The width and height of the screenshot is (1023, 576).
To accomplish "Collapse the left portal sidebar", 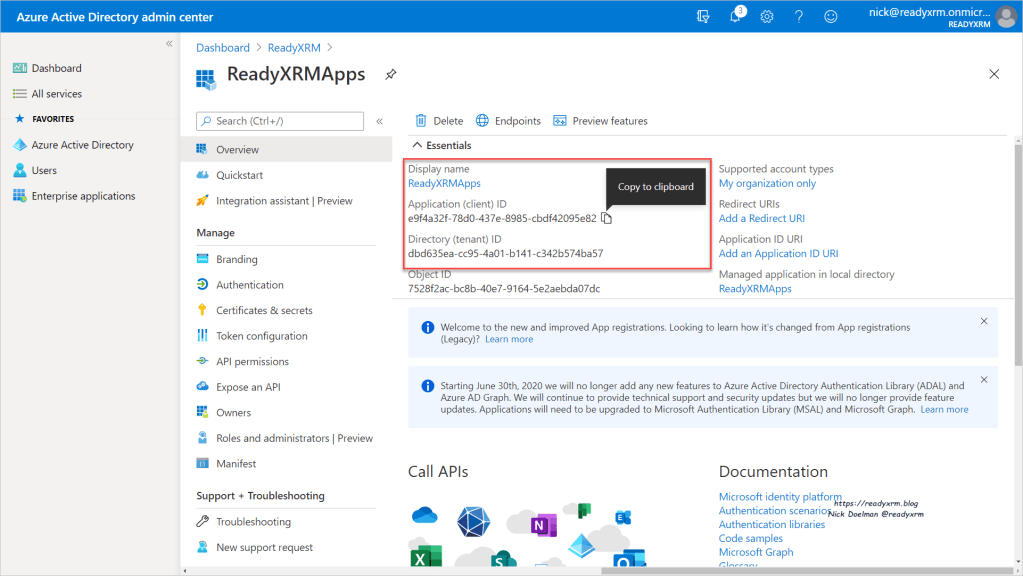I will tap(169, 44).
